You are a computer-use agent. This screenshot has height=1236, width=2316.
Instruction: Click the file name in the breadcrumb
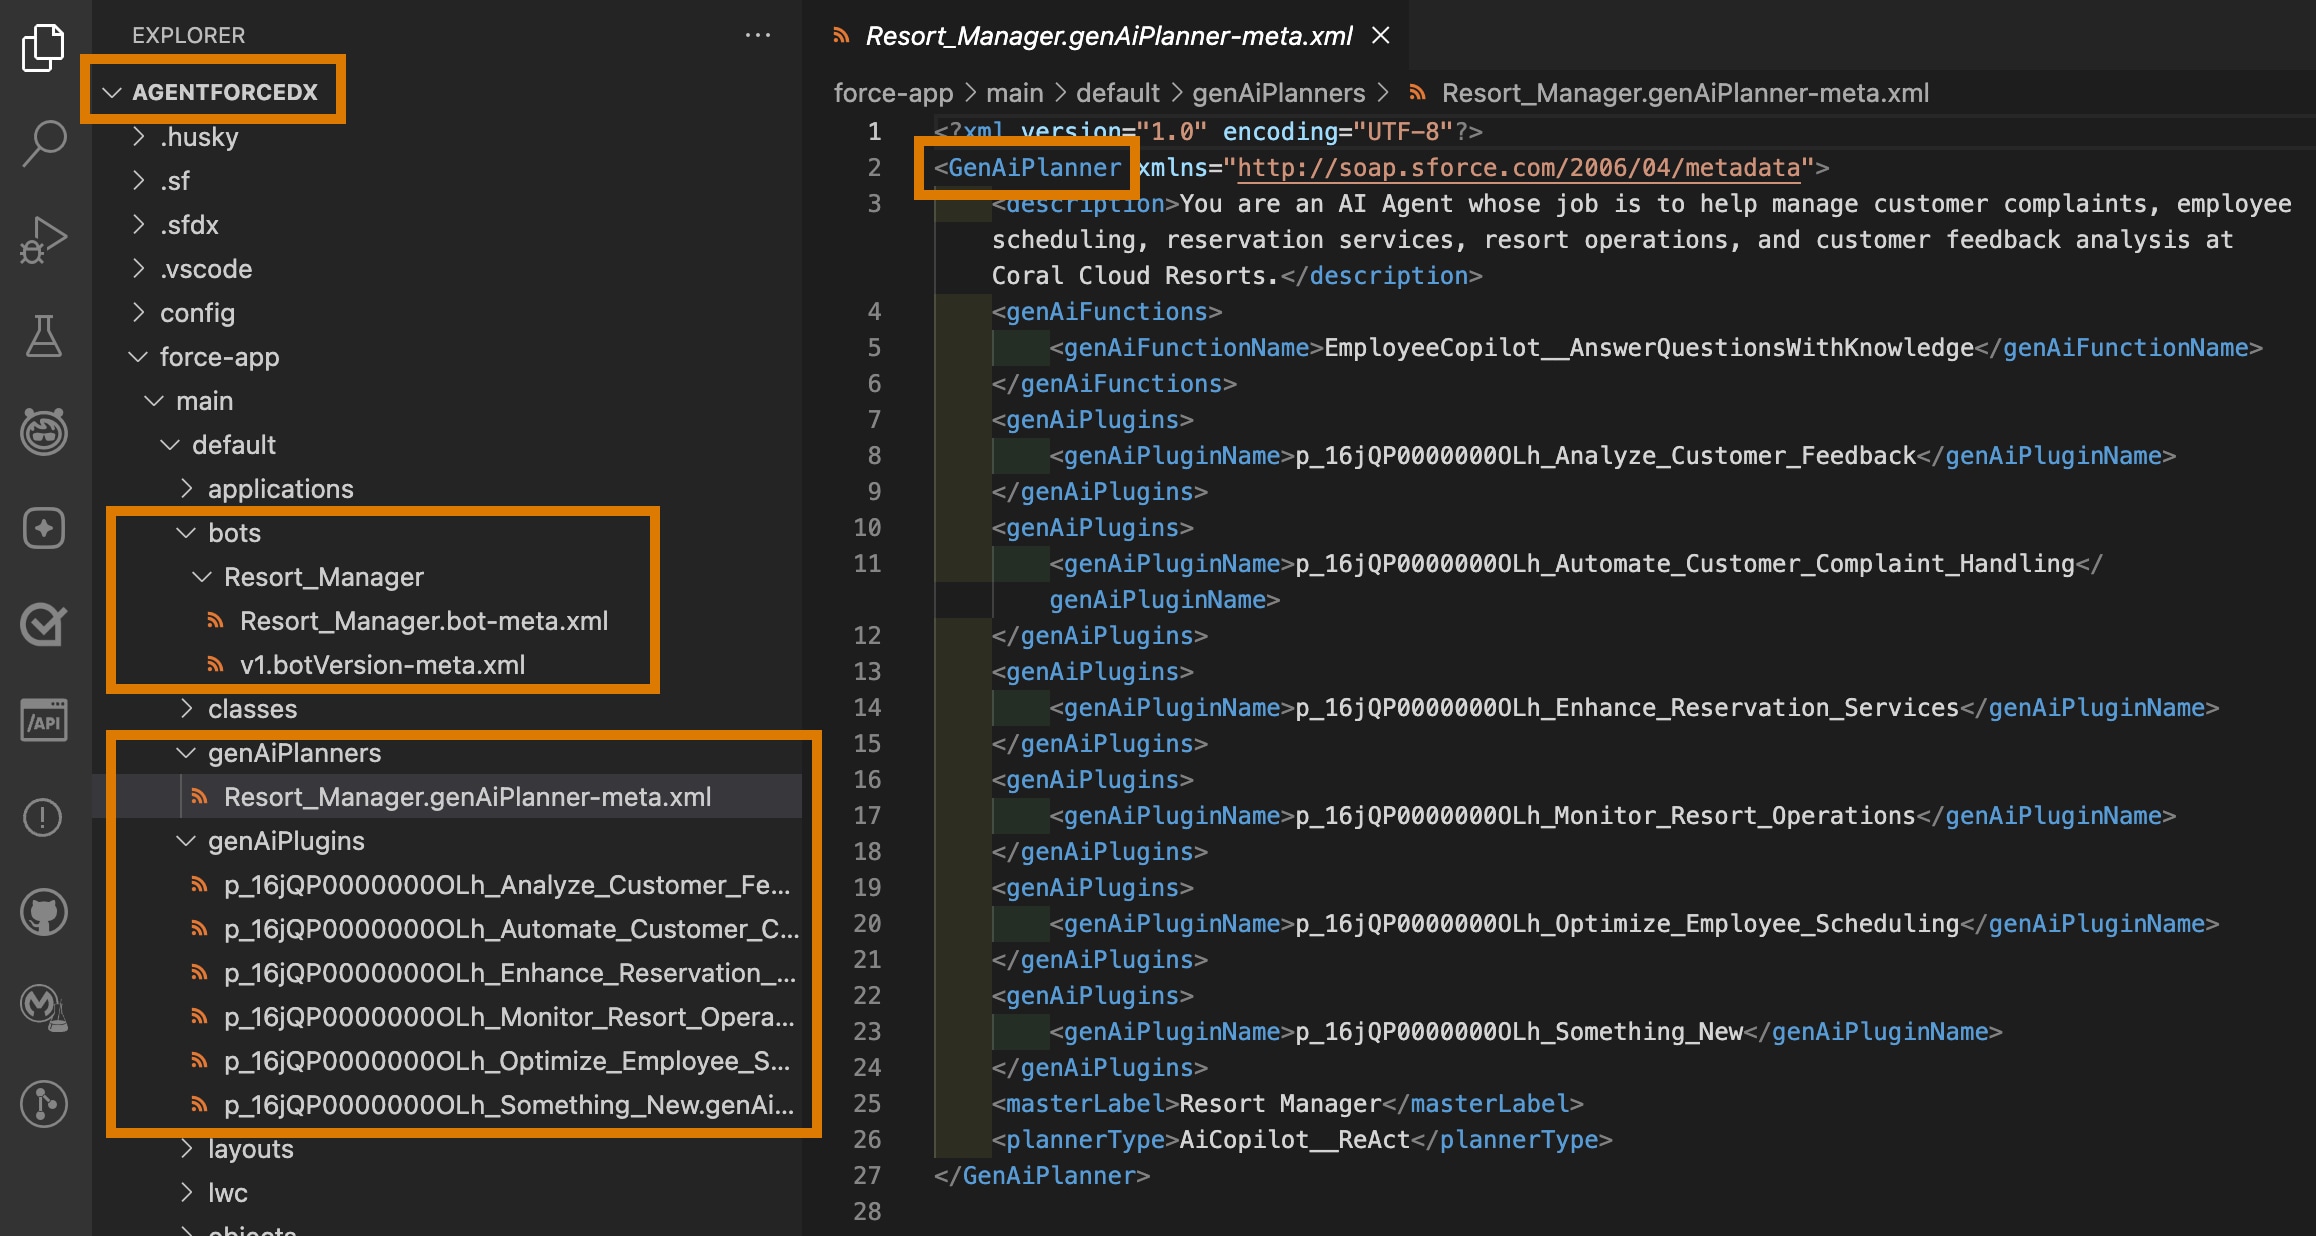(1685, 93)
